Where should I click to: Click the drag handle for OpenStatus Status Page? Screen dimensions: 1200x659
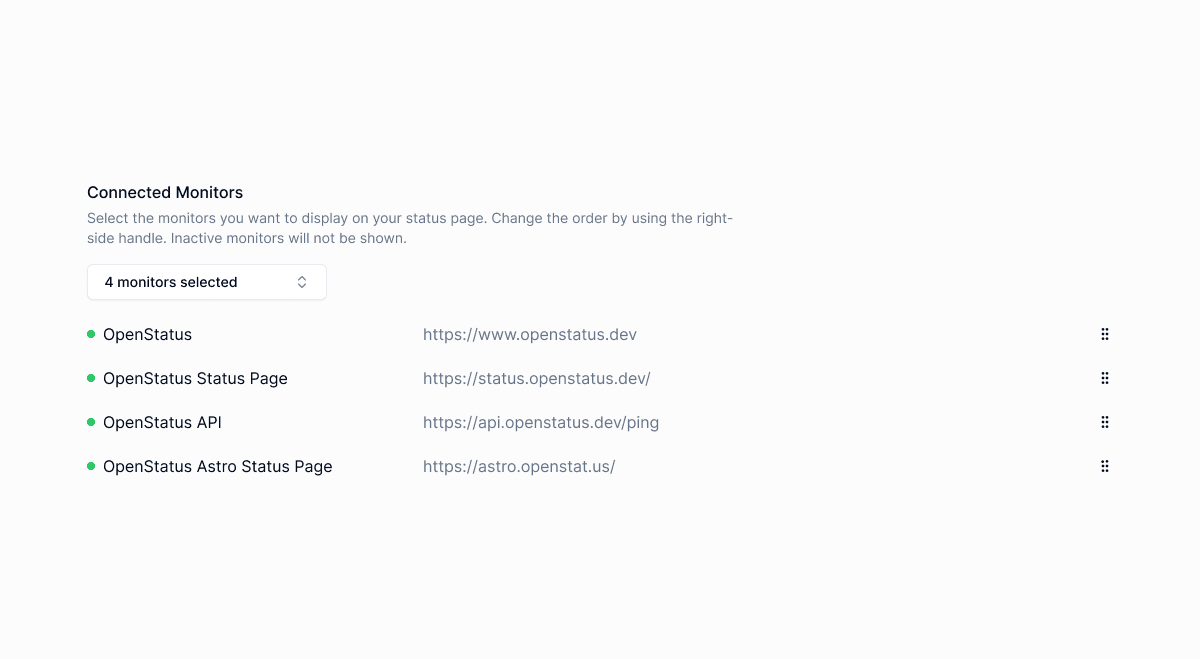click(x=1104, y=378)
